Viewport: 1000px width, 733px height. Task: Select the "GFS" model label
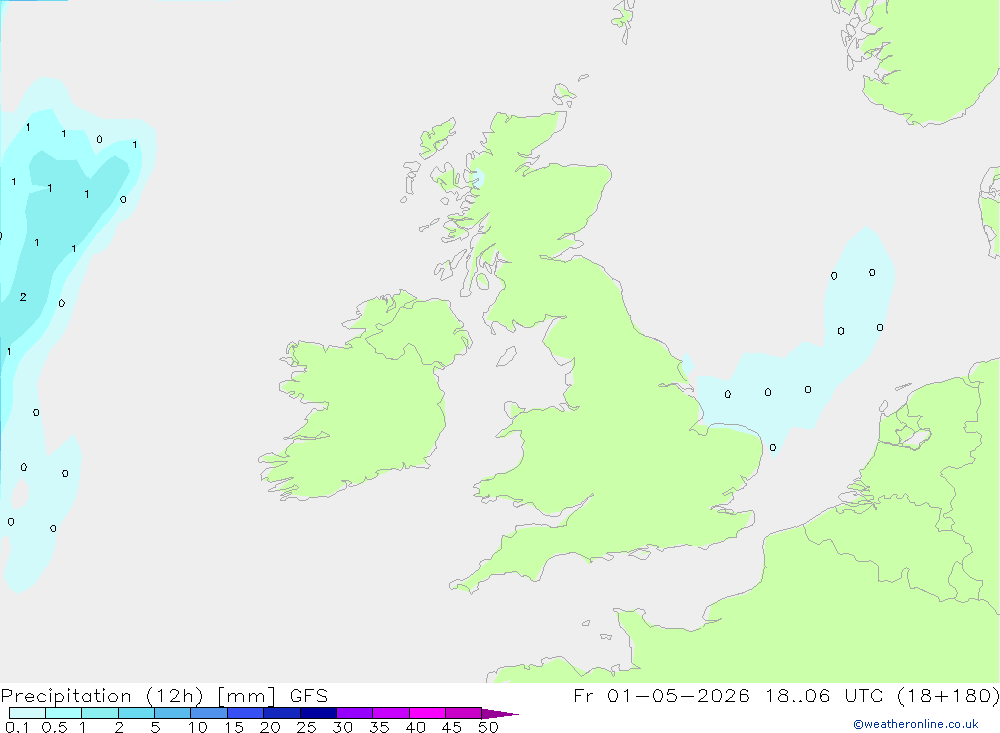(309, 695)
